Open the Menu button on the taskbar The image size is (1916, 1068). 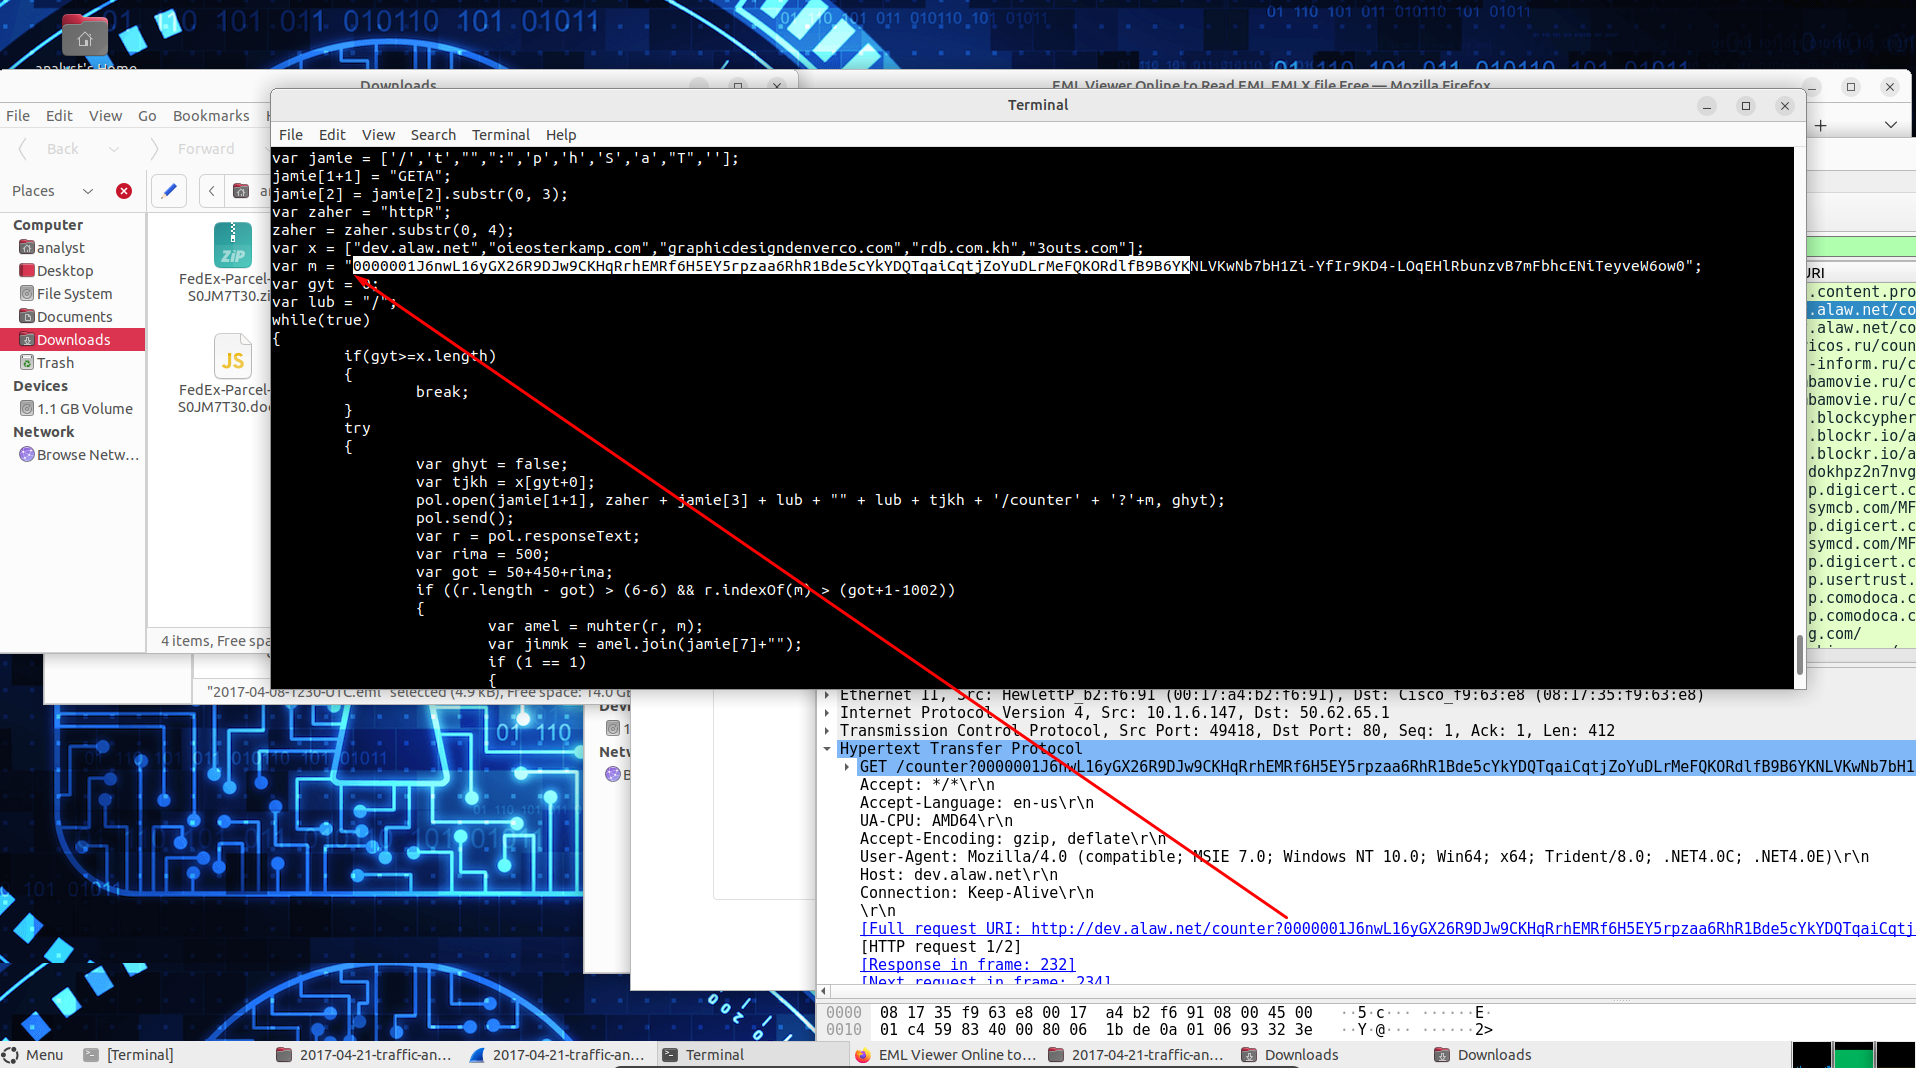coord(33,1055)
